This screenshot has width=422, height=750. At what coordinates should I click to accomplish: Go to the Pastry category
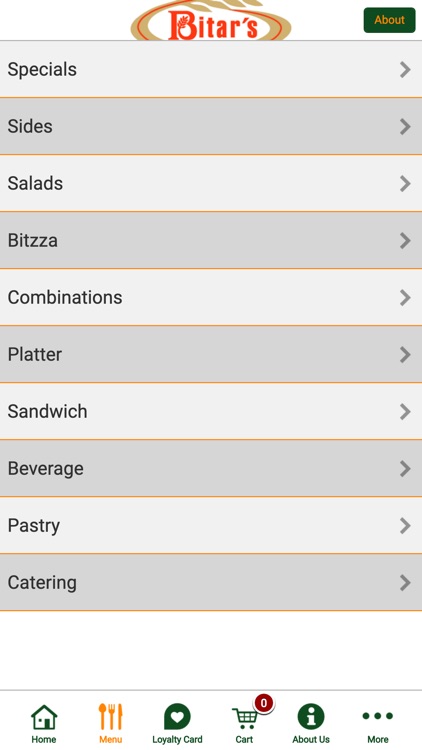[211, 525]
